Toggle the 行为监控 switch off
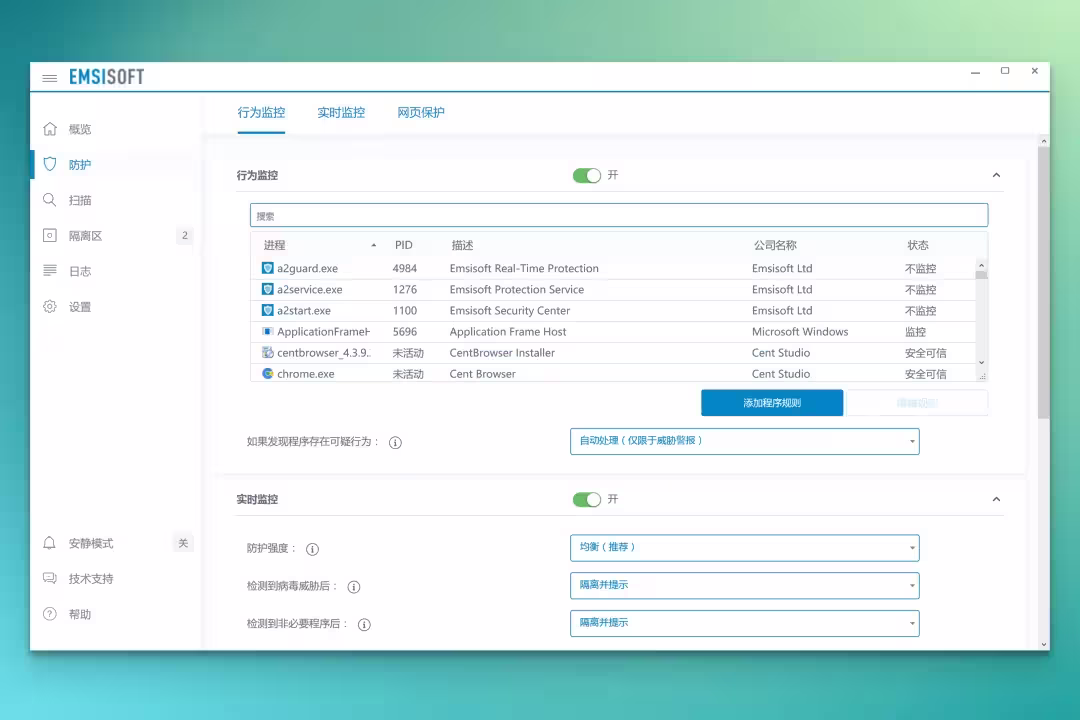The image size is (1080, 720). 587,176
